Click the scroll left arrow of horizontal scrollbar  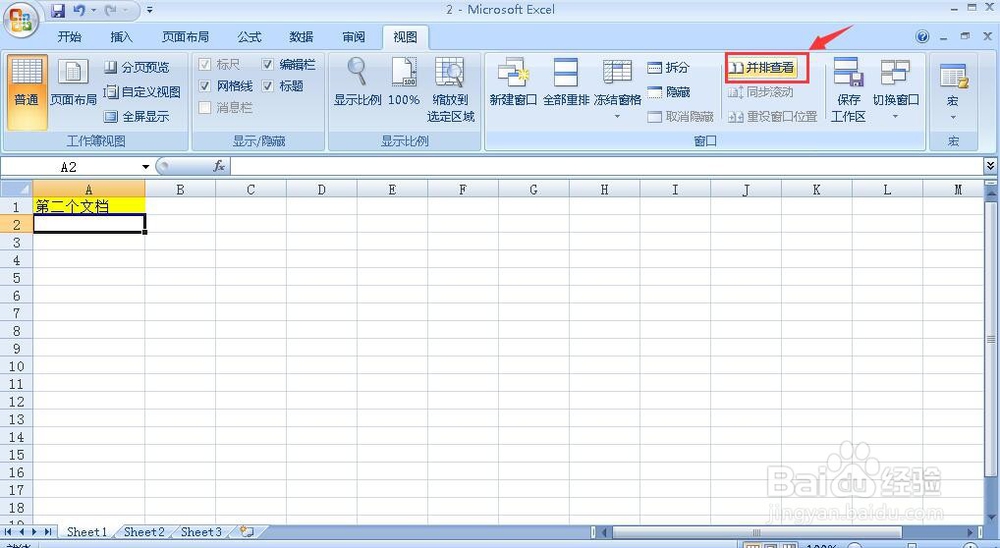coord(605,532)
